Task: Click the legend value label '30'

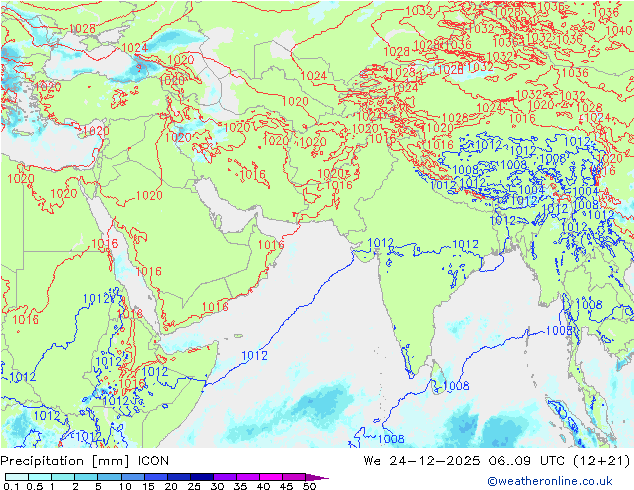Action: click(217, 486)
